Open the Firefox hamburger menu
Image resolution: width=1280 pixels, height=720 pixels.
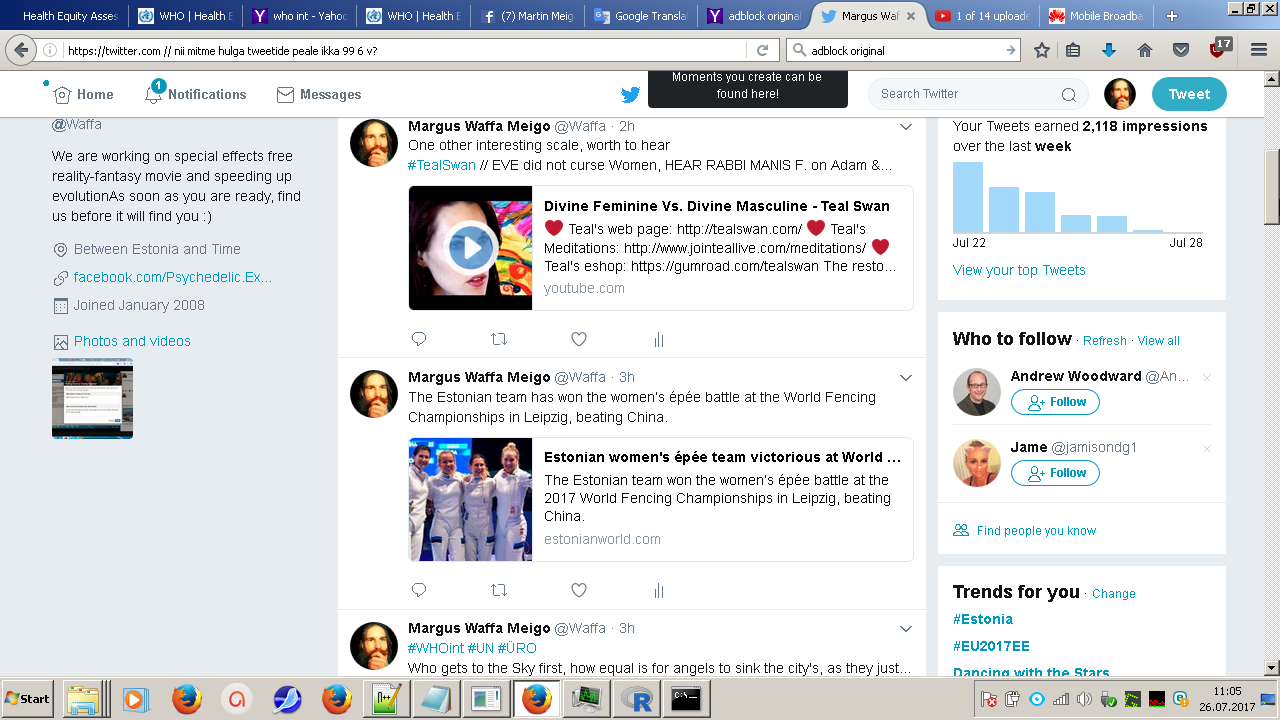pyautogui.click(x=1258, y=50)
